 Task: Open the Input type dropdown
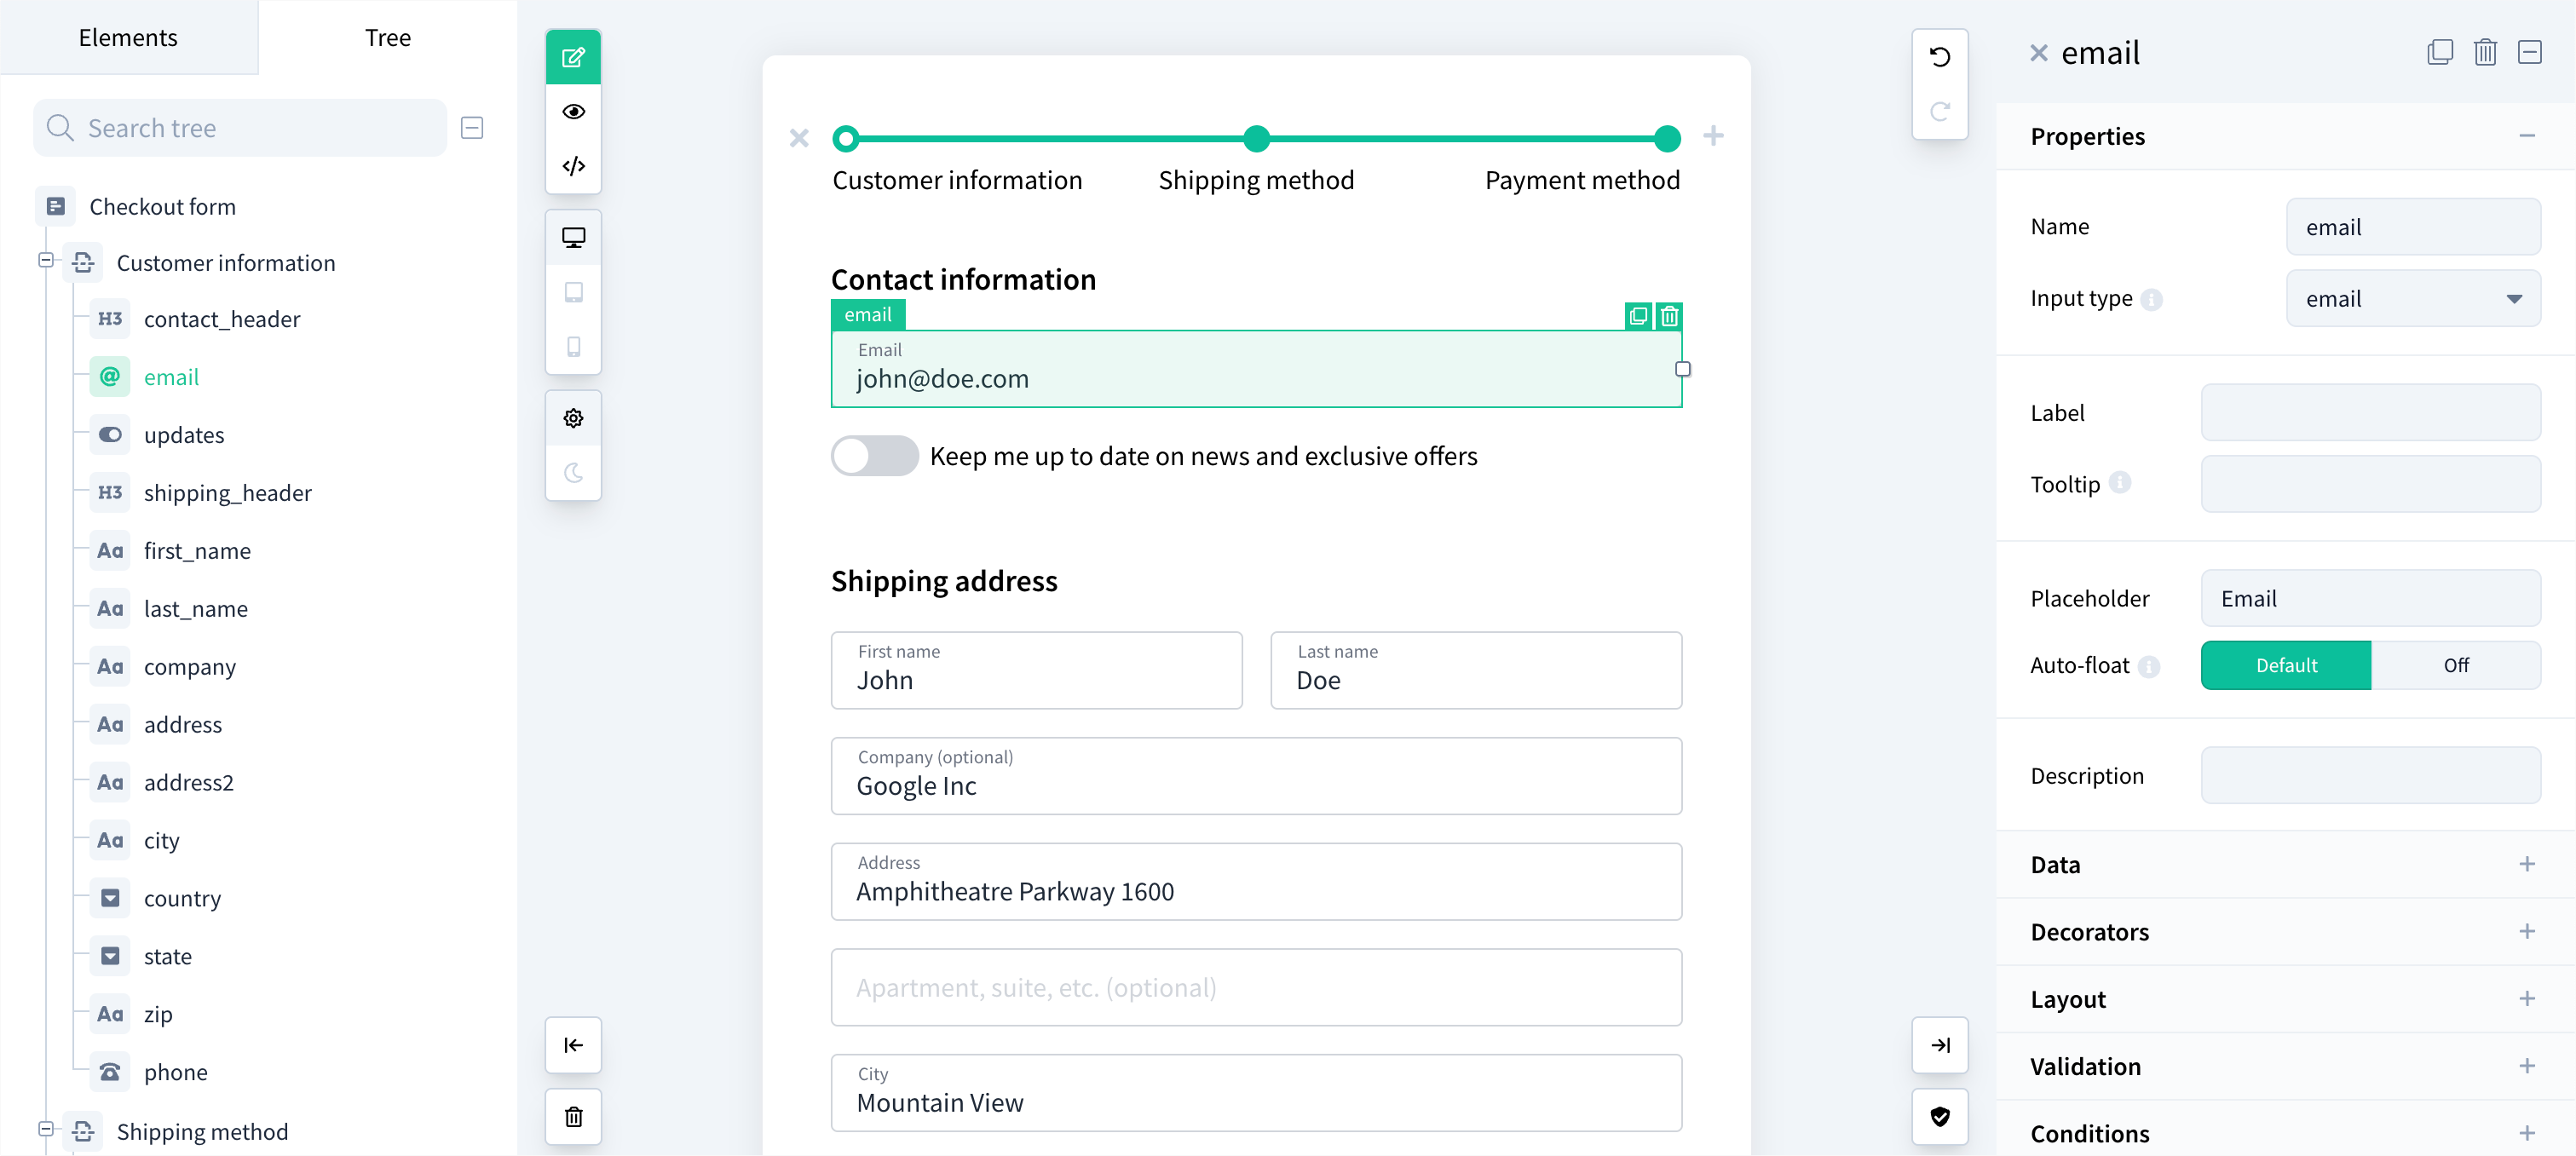[x=2413, y=297]
